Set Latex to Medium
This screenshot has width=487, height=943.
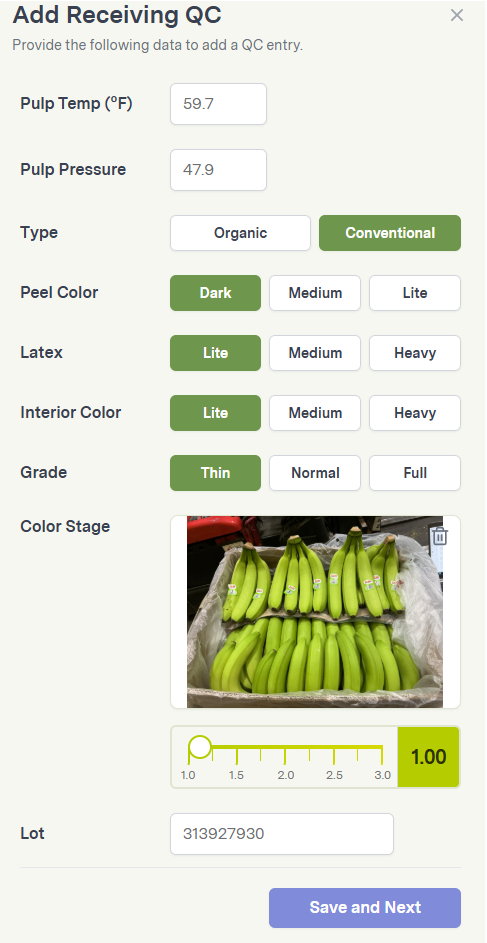point(315,353)
